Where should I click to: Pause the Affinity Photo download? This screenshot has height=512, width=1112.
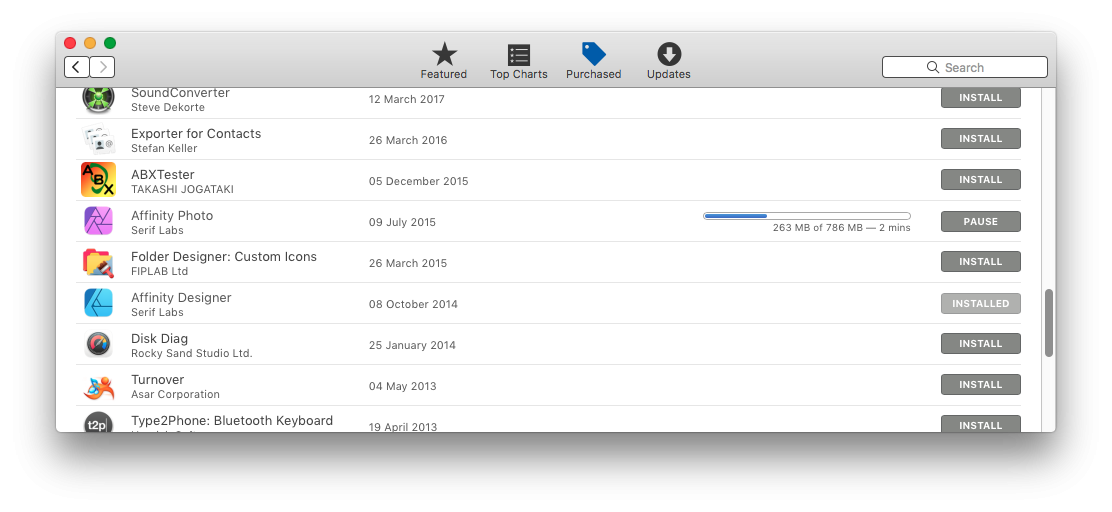pyautogui.click(x=981, y=221)
